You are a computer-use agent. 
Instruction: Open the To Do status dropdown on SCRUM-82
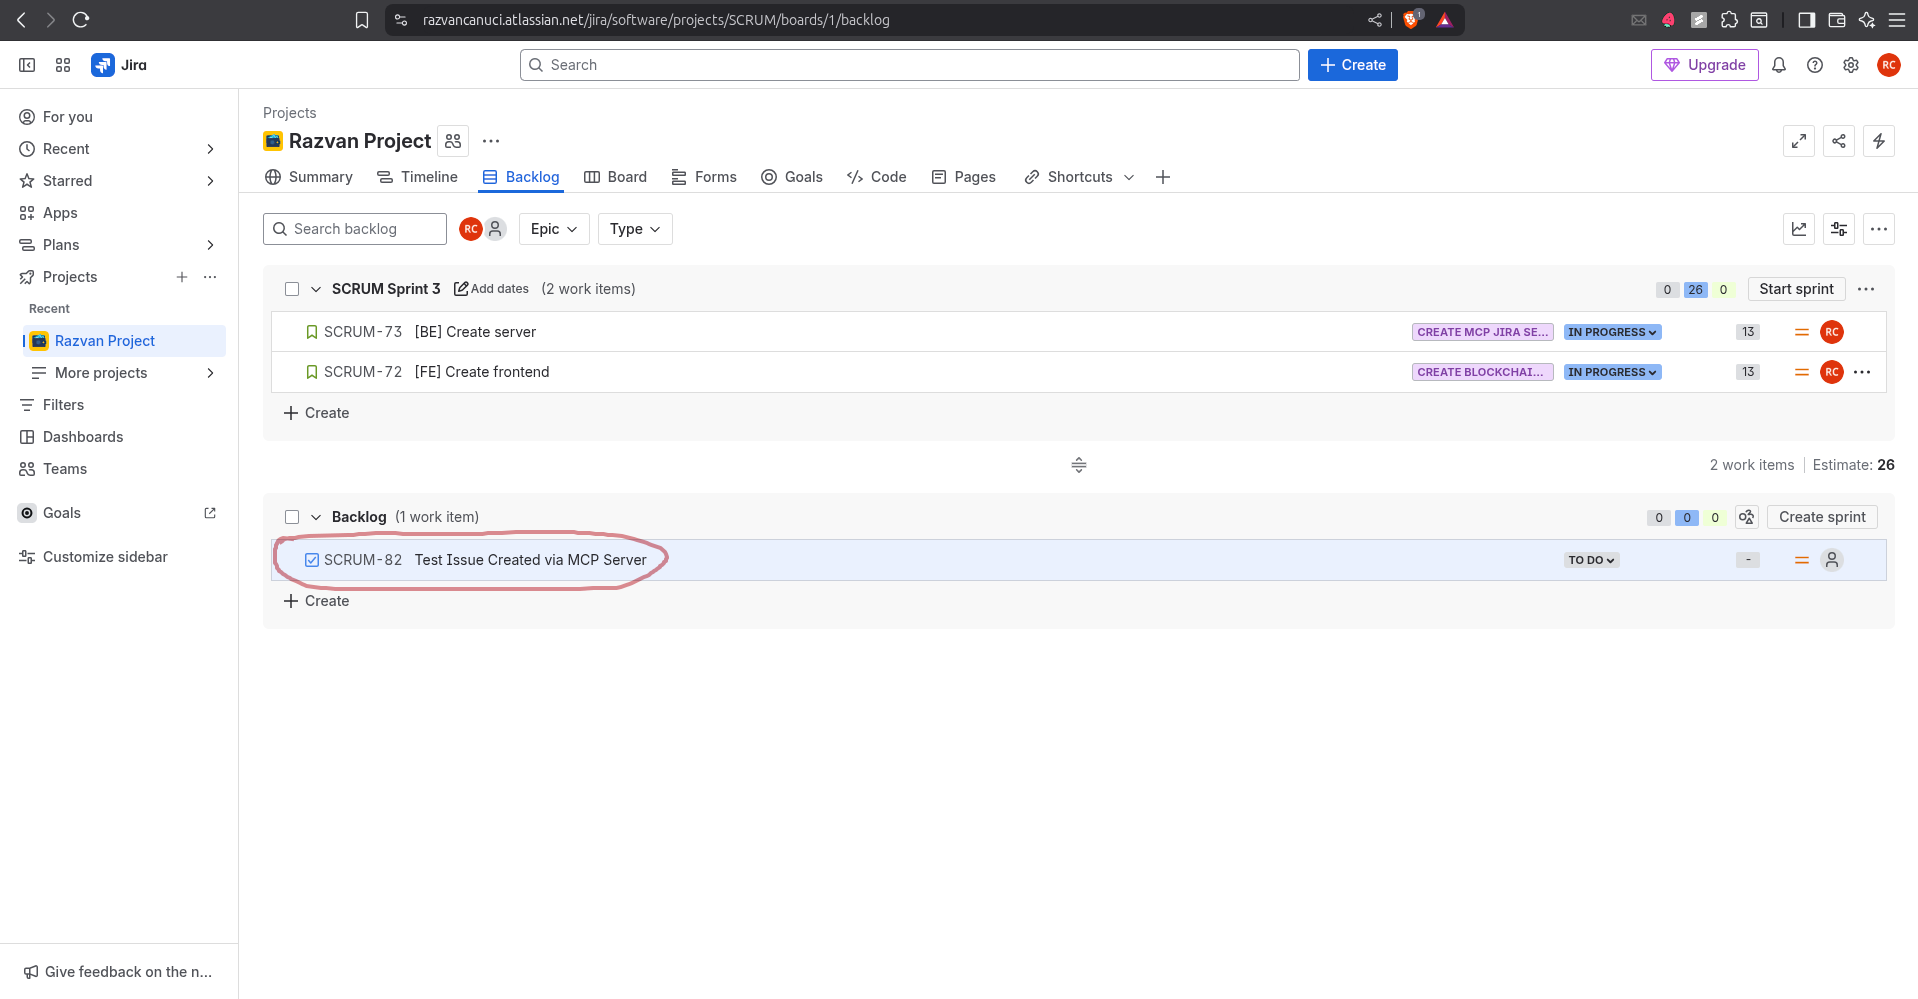1590,559
